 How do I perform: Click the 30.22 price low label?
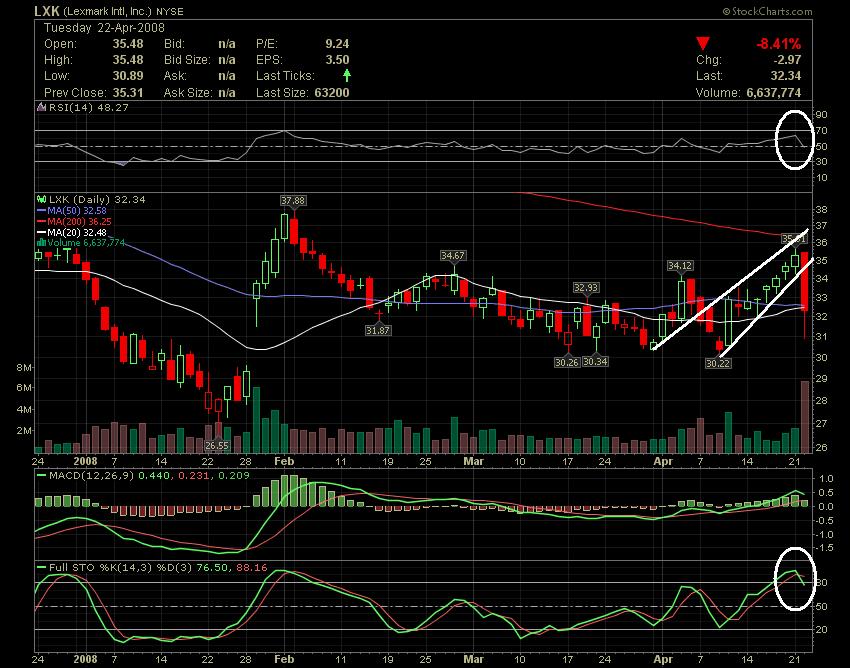click(x=718, y=363)
